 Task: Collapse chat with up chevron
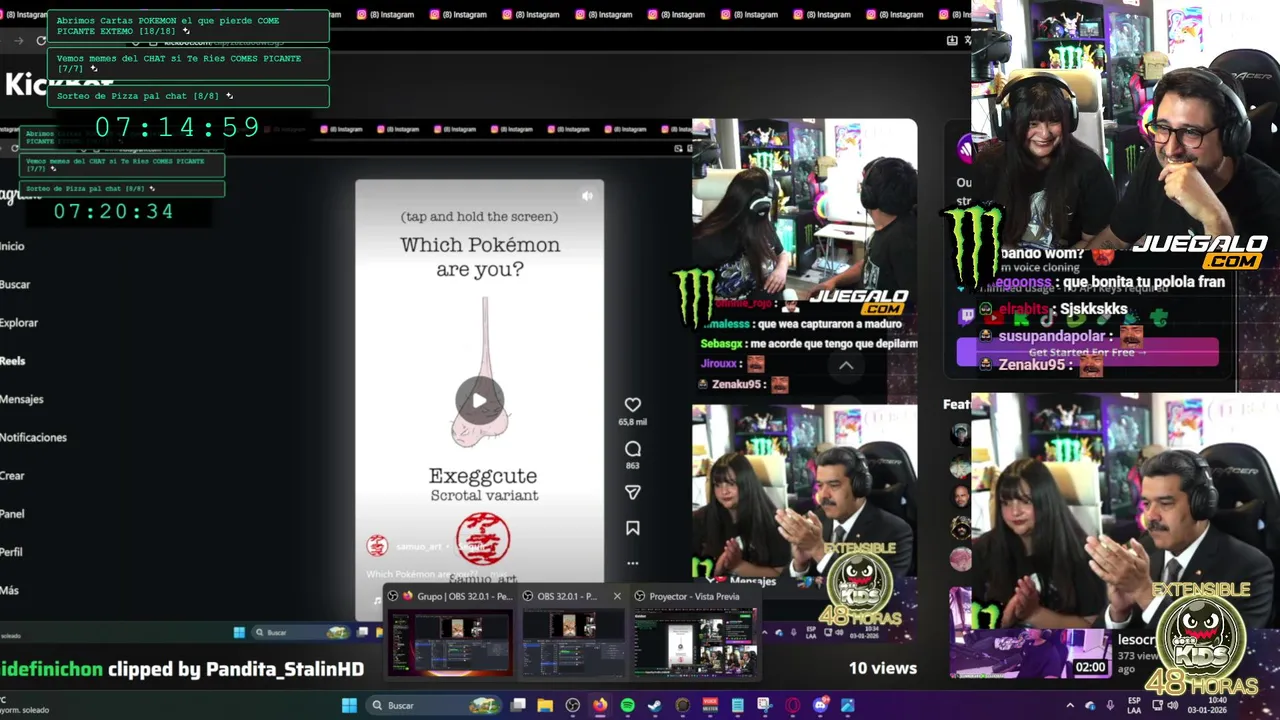tap(846, 366)
